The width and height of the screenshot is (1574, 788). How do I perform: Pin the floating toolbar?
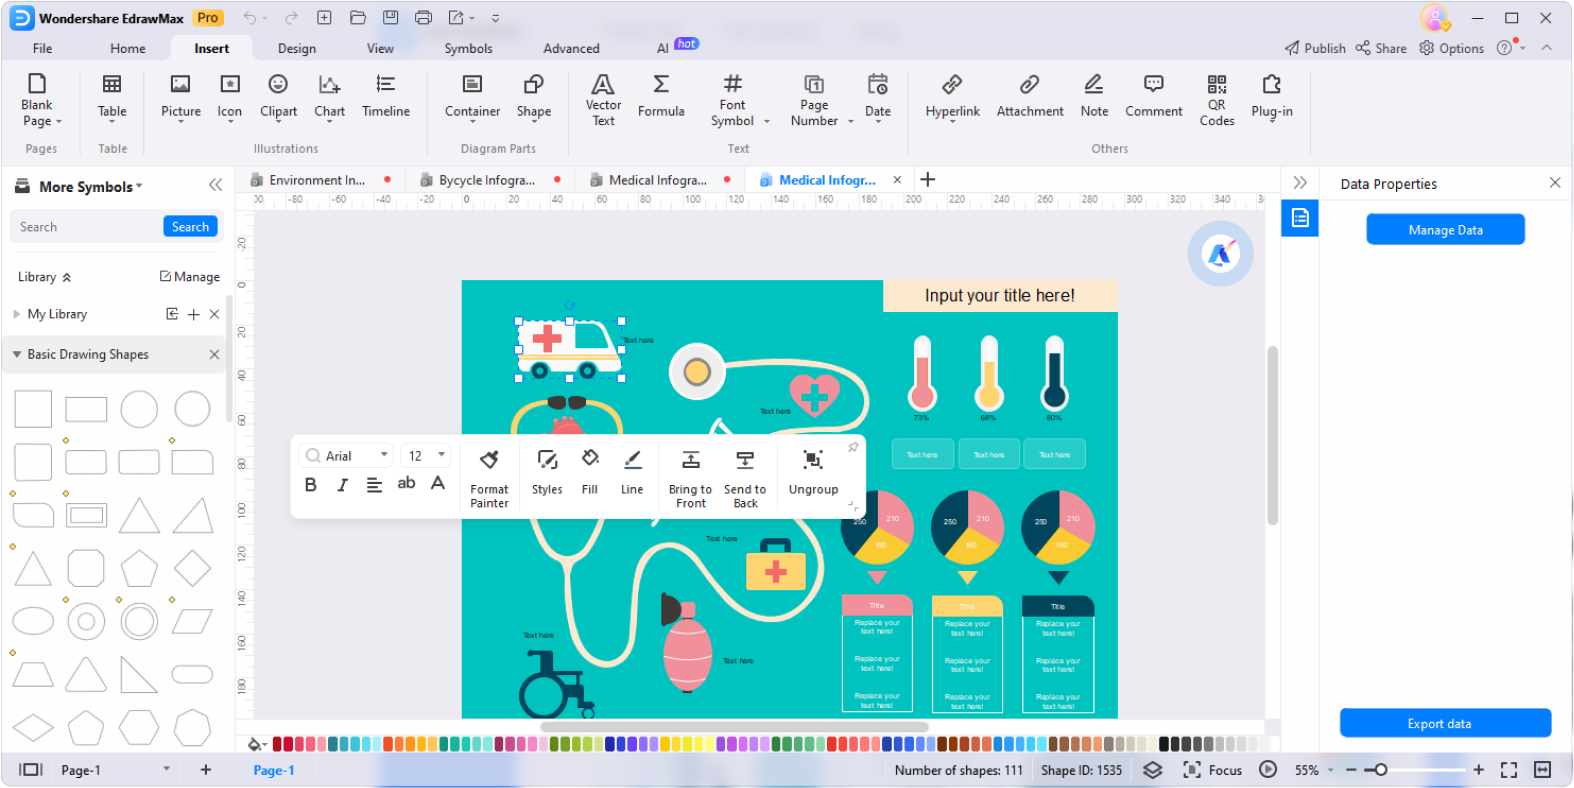point(853,447)
